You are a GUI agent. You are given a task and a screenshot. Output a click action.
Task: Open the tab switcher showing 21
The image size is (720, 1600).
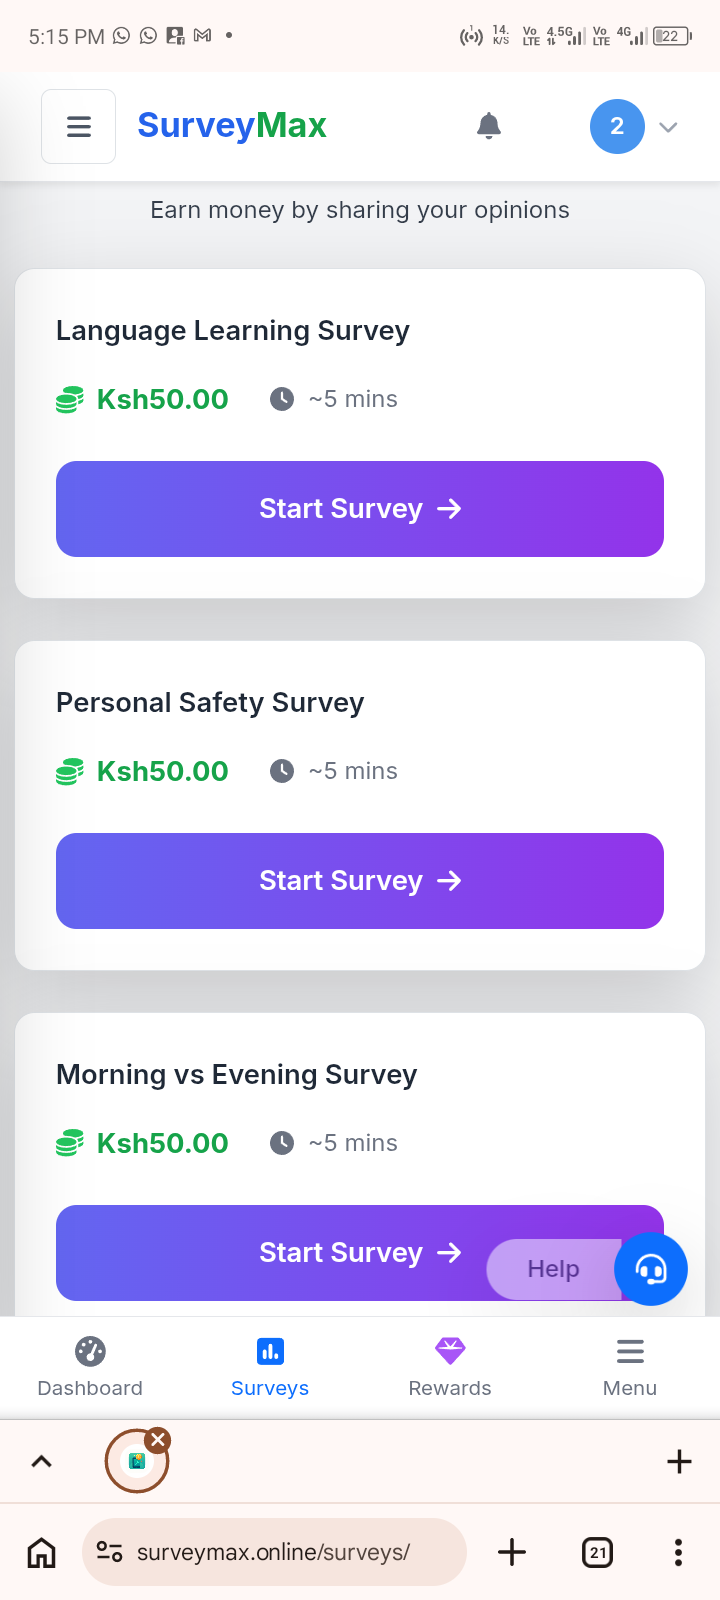(597, 1552)
